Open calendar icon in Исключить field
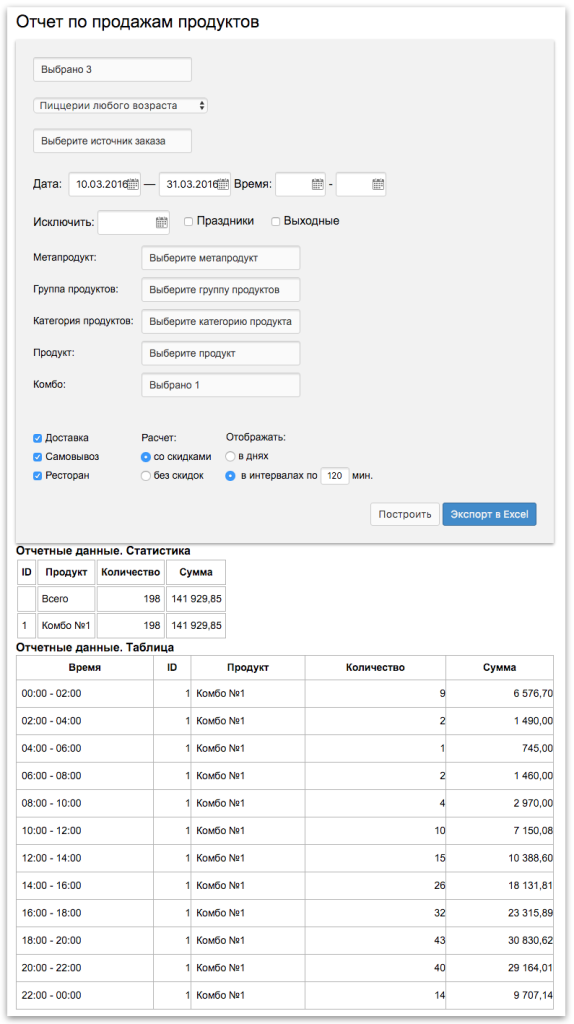This screenshot has height=1024, width=574. point(161,222)
